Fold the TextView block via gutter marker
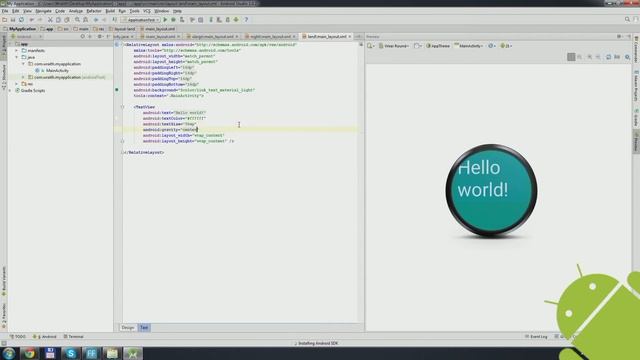The height and width of the screenshot is (360, 640). pos(122,107)
